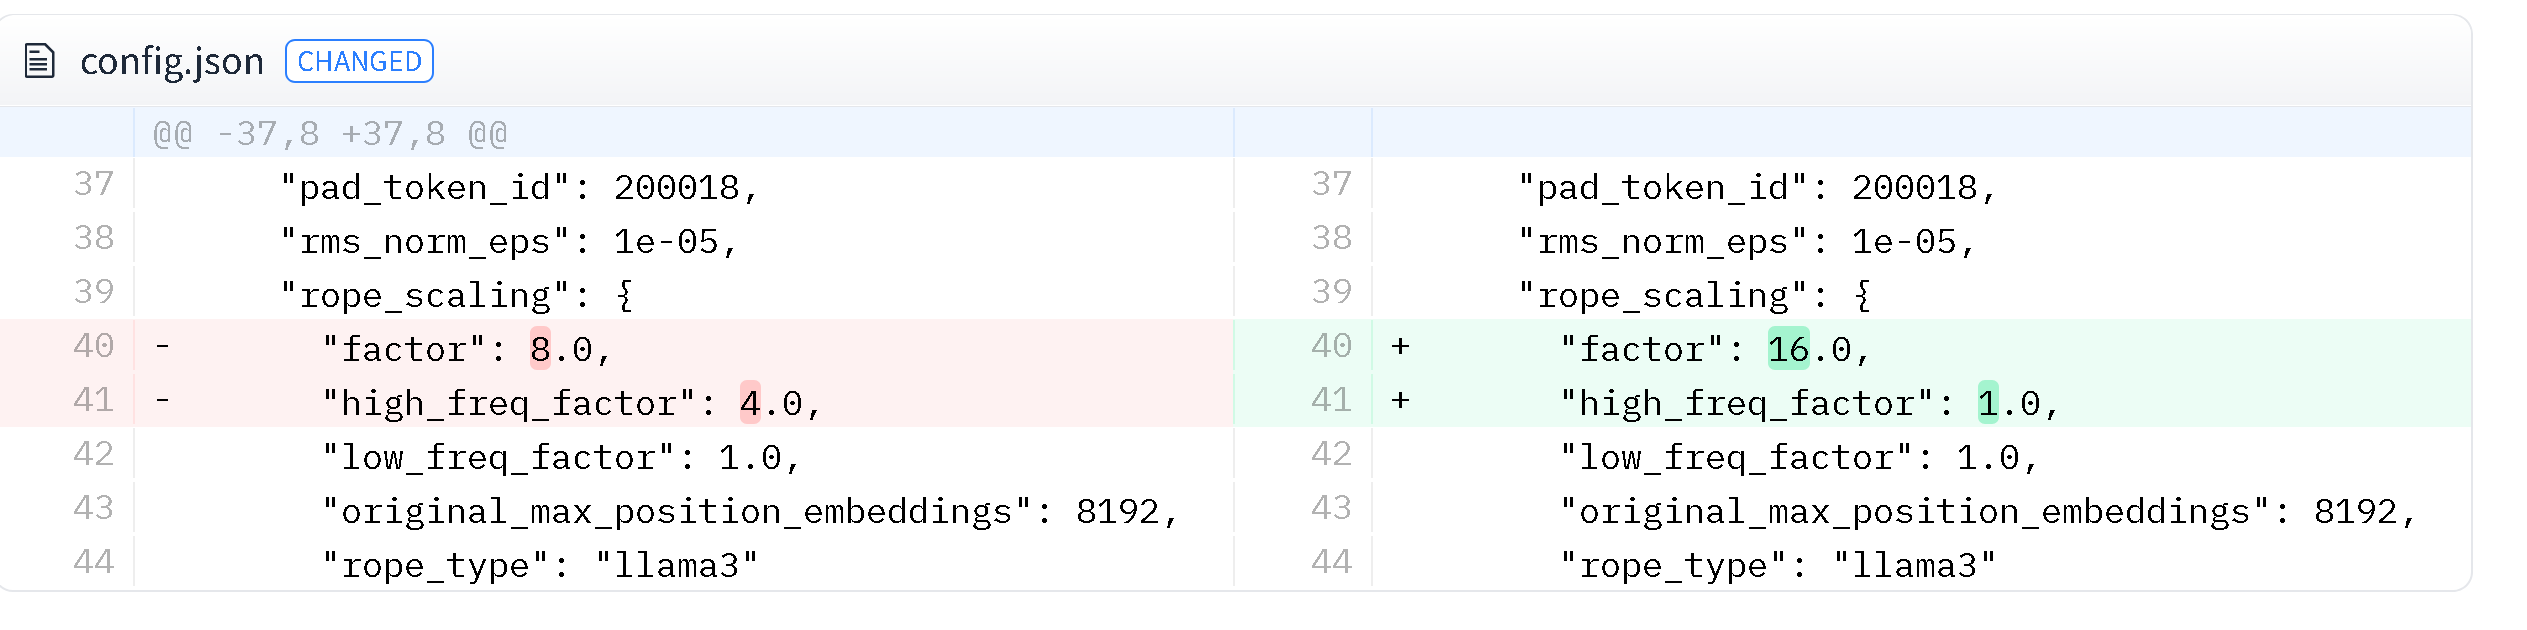Viewport: 2527px width, 630px height.
Task: Click "rope_type": "llama3" in the left pane
Action: pos(540,566)
